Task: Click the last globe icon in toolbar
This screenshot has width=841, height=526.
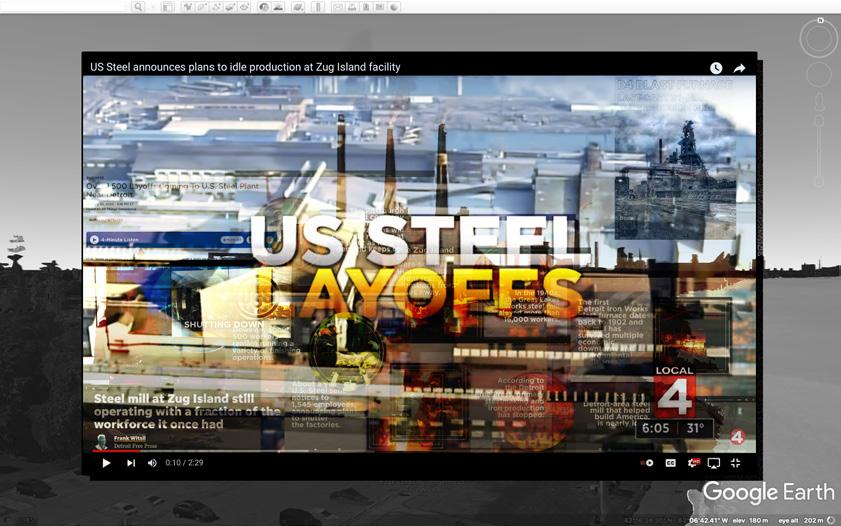Action: click(394, 7)
